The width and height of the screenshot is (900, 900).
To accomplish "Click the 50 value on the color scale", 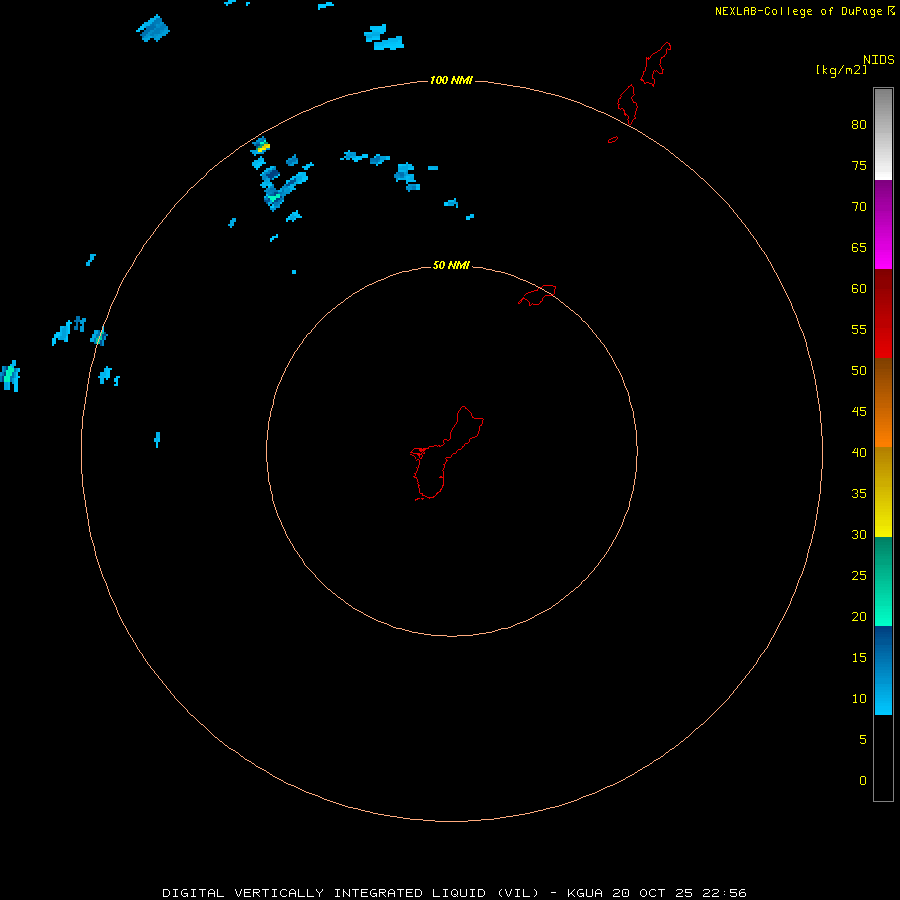I will (x=859, y=371).
